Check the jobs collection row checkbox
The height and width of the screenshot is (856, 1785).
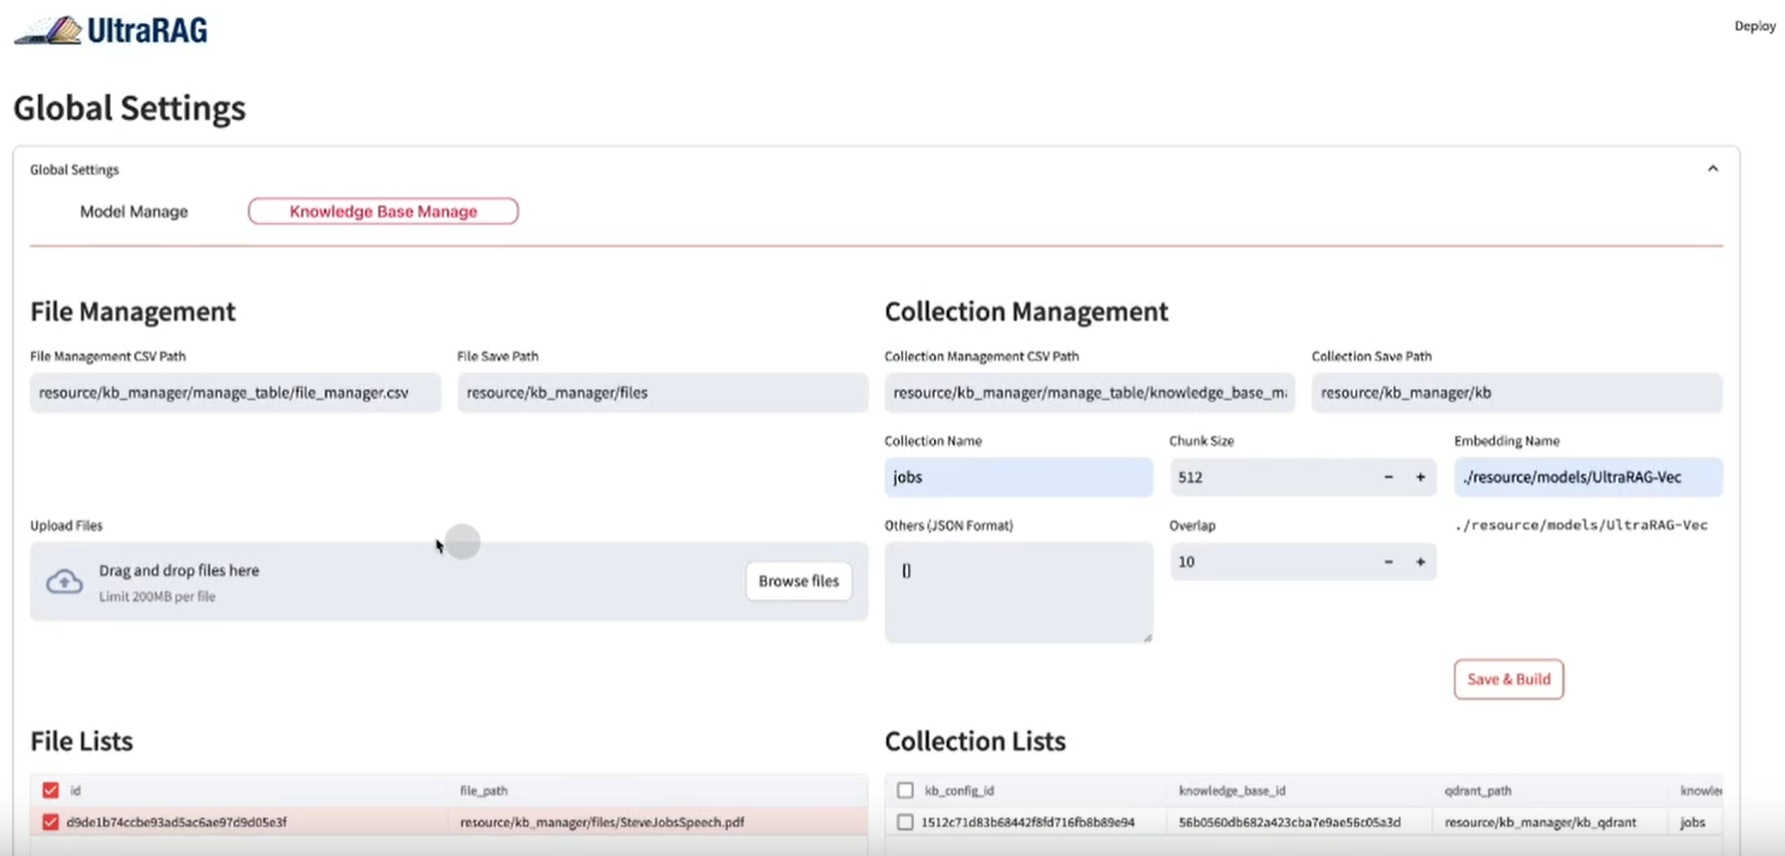[x=905, y=822]
